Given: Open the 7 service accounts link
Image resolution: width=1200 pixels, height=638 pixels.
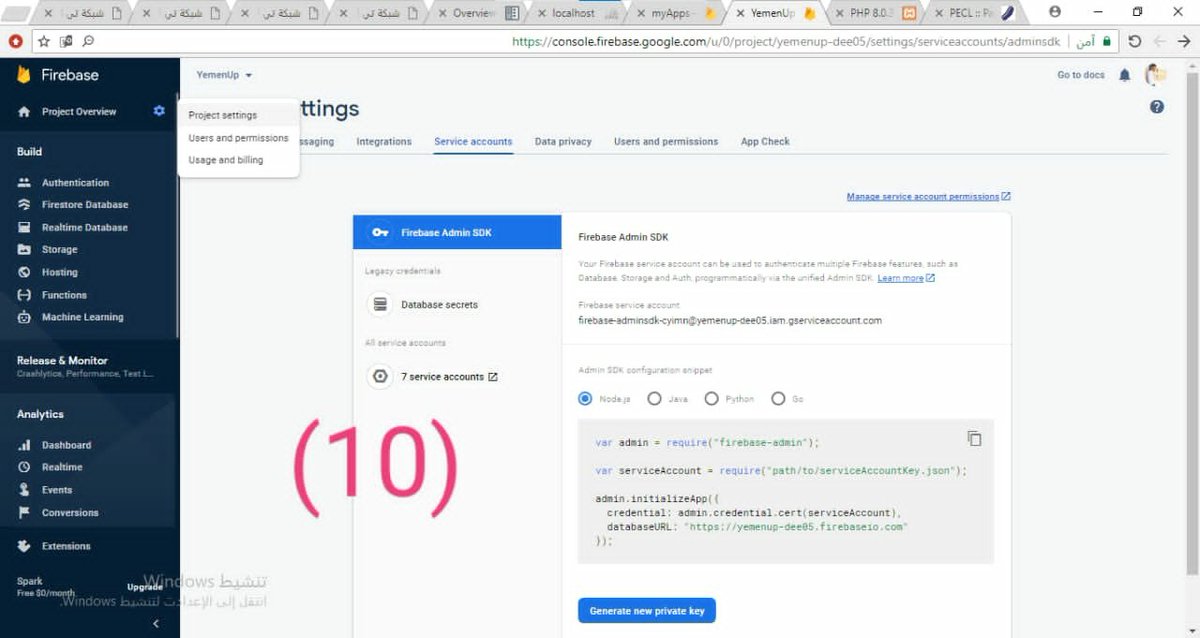Looking at the screenshot, I should pos(449,377).
